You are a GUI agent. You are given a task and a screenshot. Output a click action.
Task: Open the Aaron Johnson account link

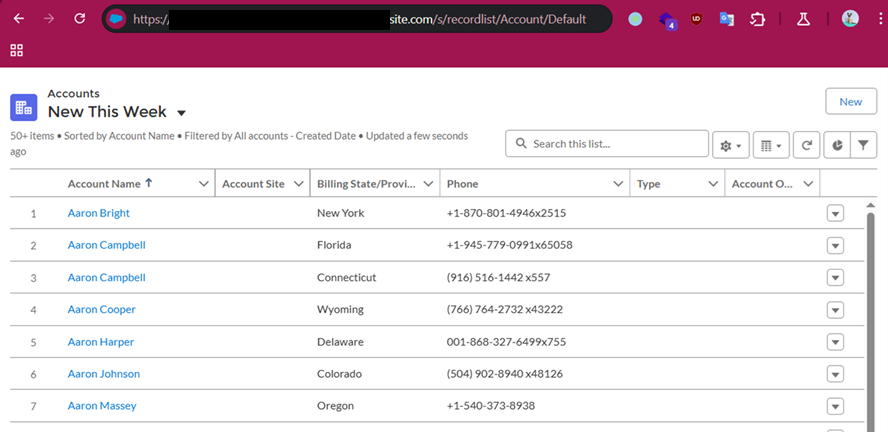104,374
